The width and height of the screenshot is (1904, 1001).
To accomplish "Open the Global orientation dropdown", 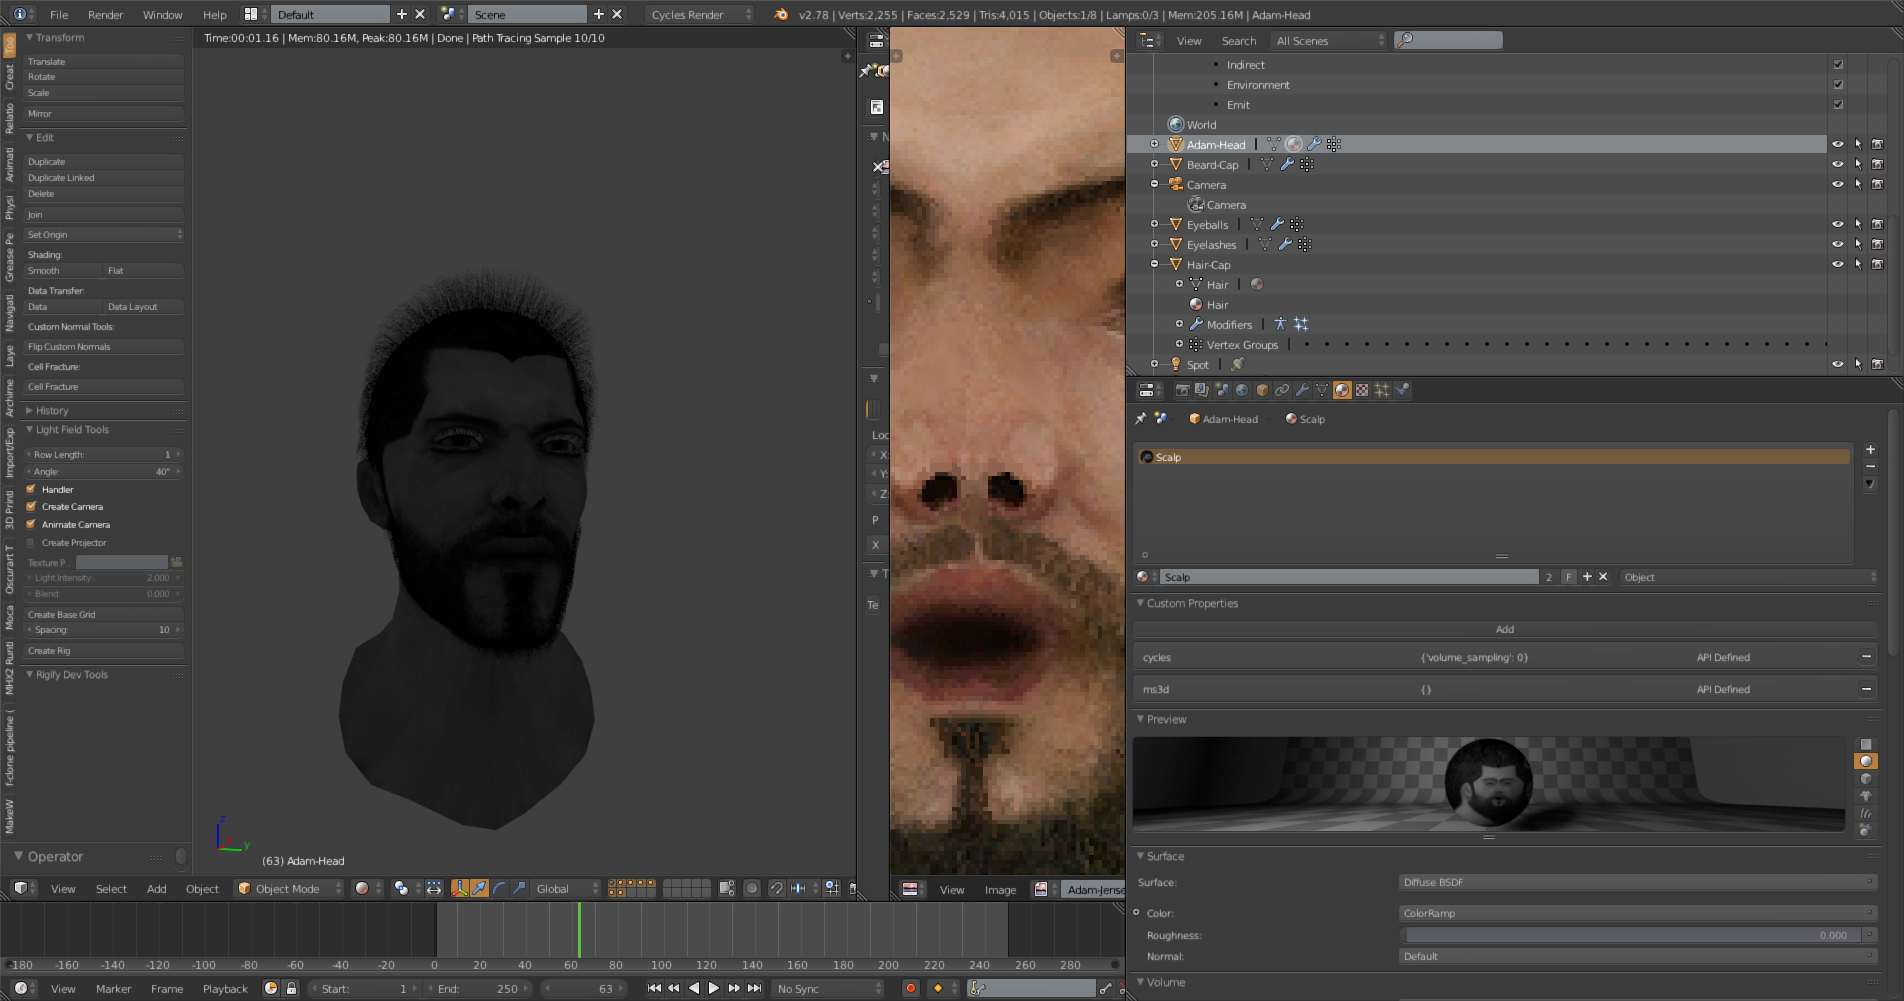I will [566, 888].
